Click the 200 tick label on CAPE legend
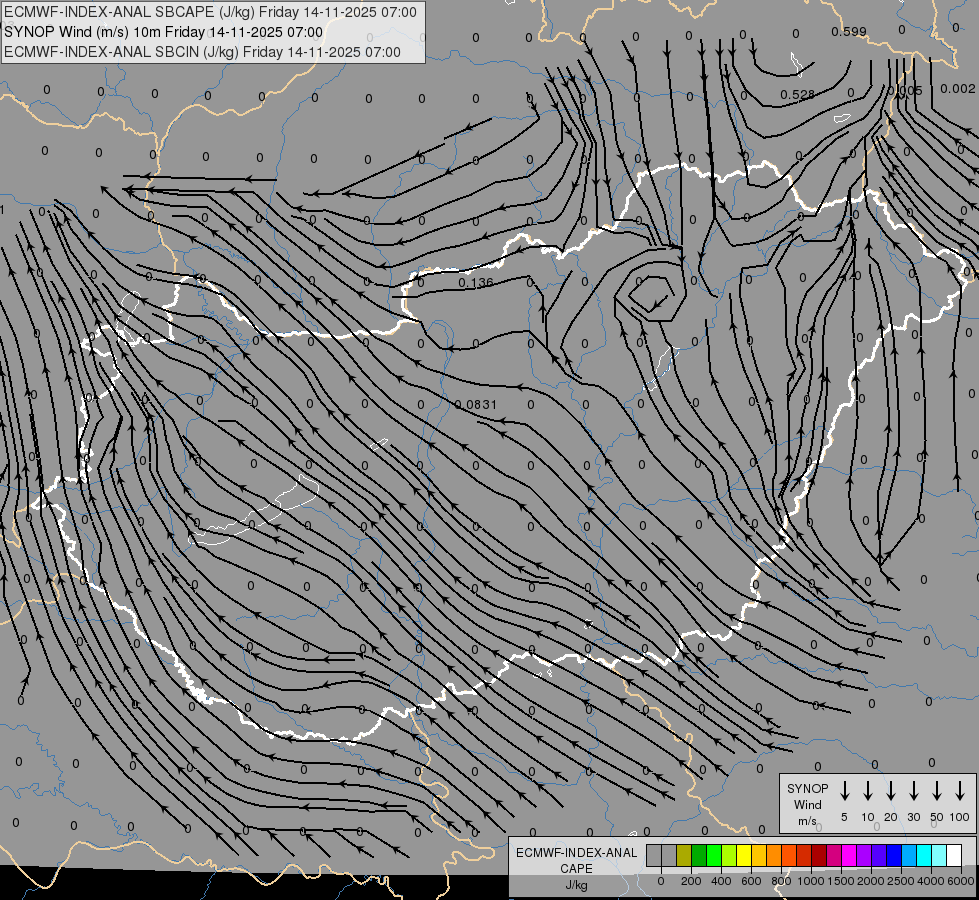The image size is (979, 900). (691, 881)
